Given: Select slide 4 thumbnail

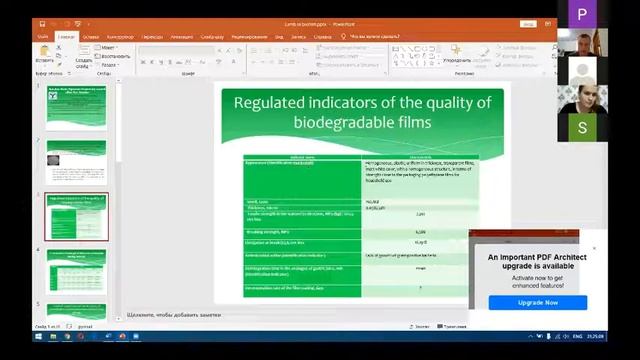Looking at the screenshot, I should click(x=76, y=271).
